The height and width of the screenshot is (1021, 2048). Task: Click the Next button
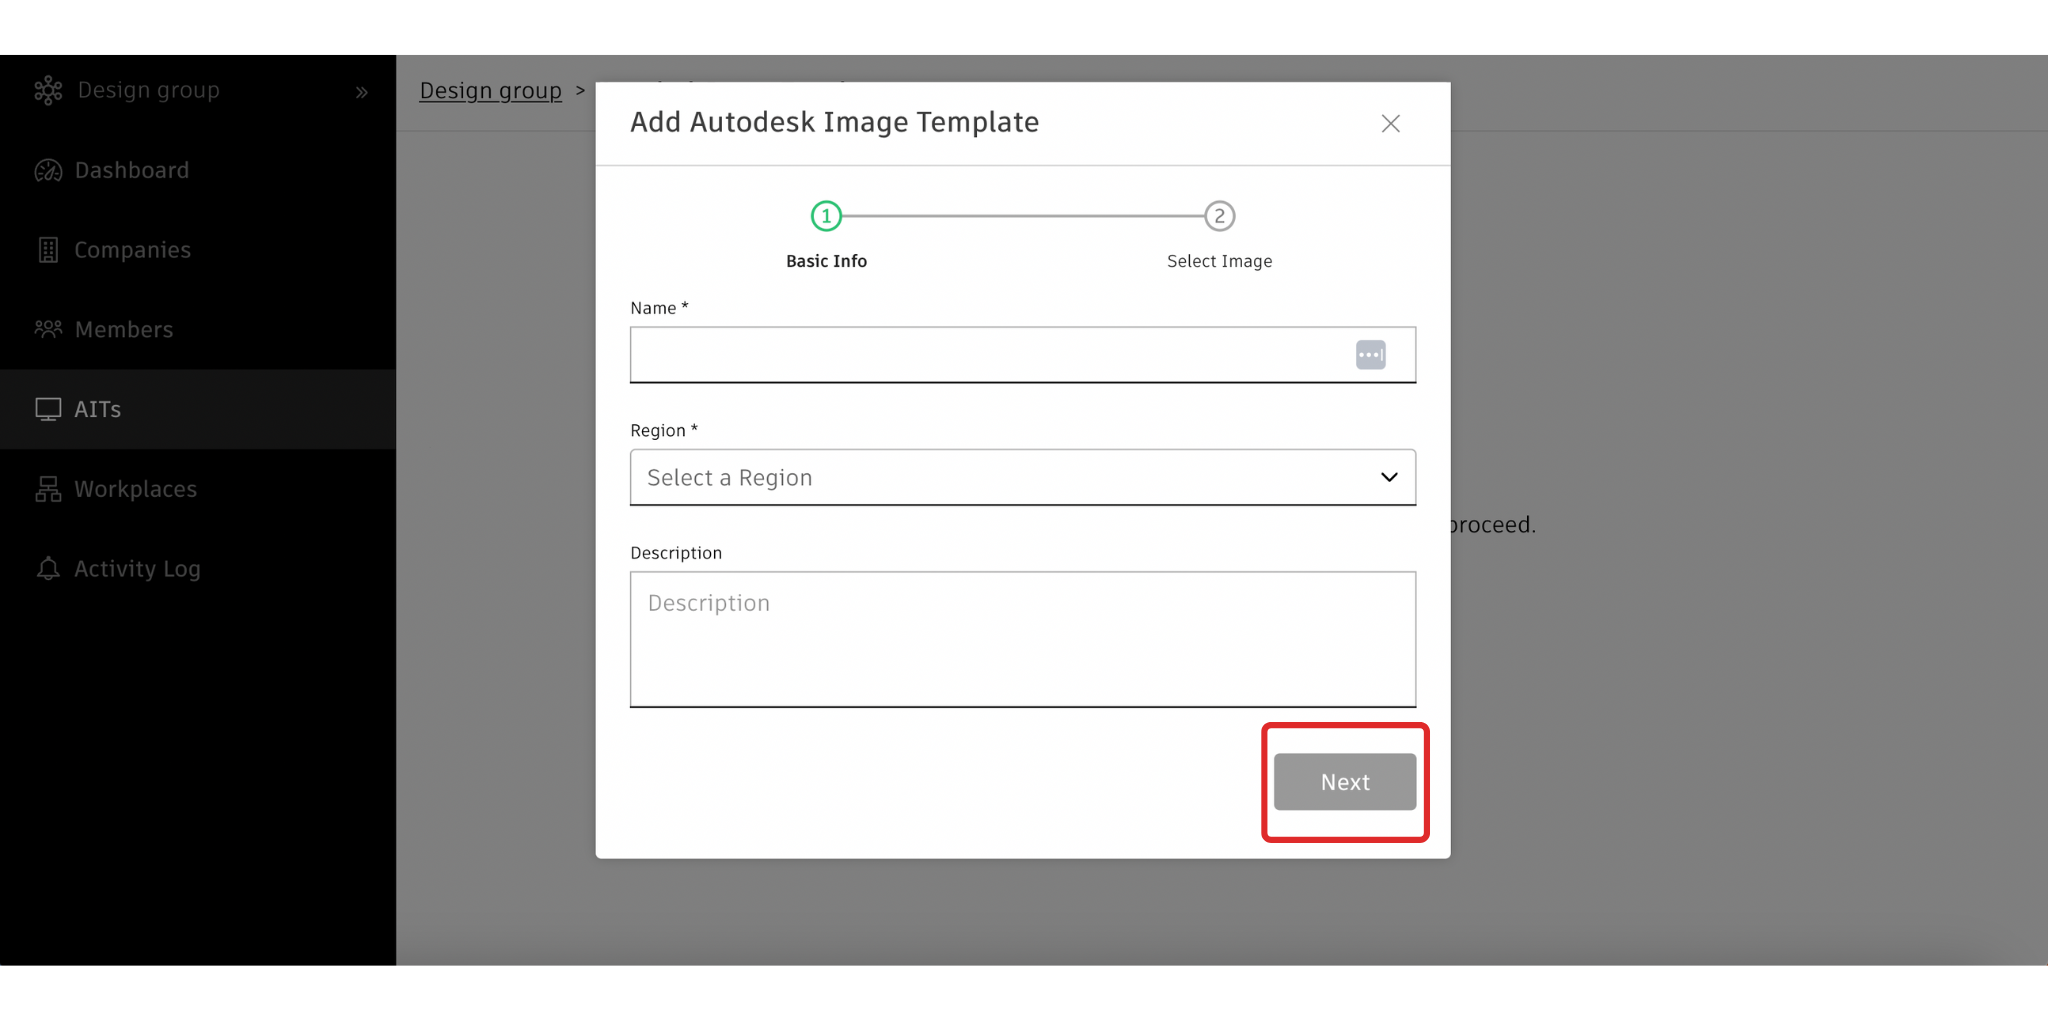point(1345,782)
